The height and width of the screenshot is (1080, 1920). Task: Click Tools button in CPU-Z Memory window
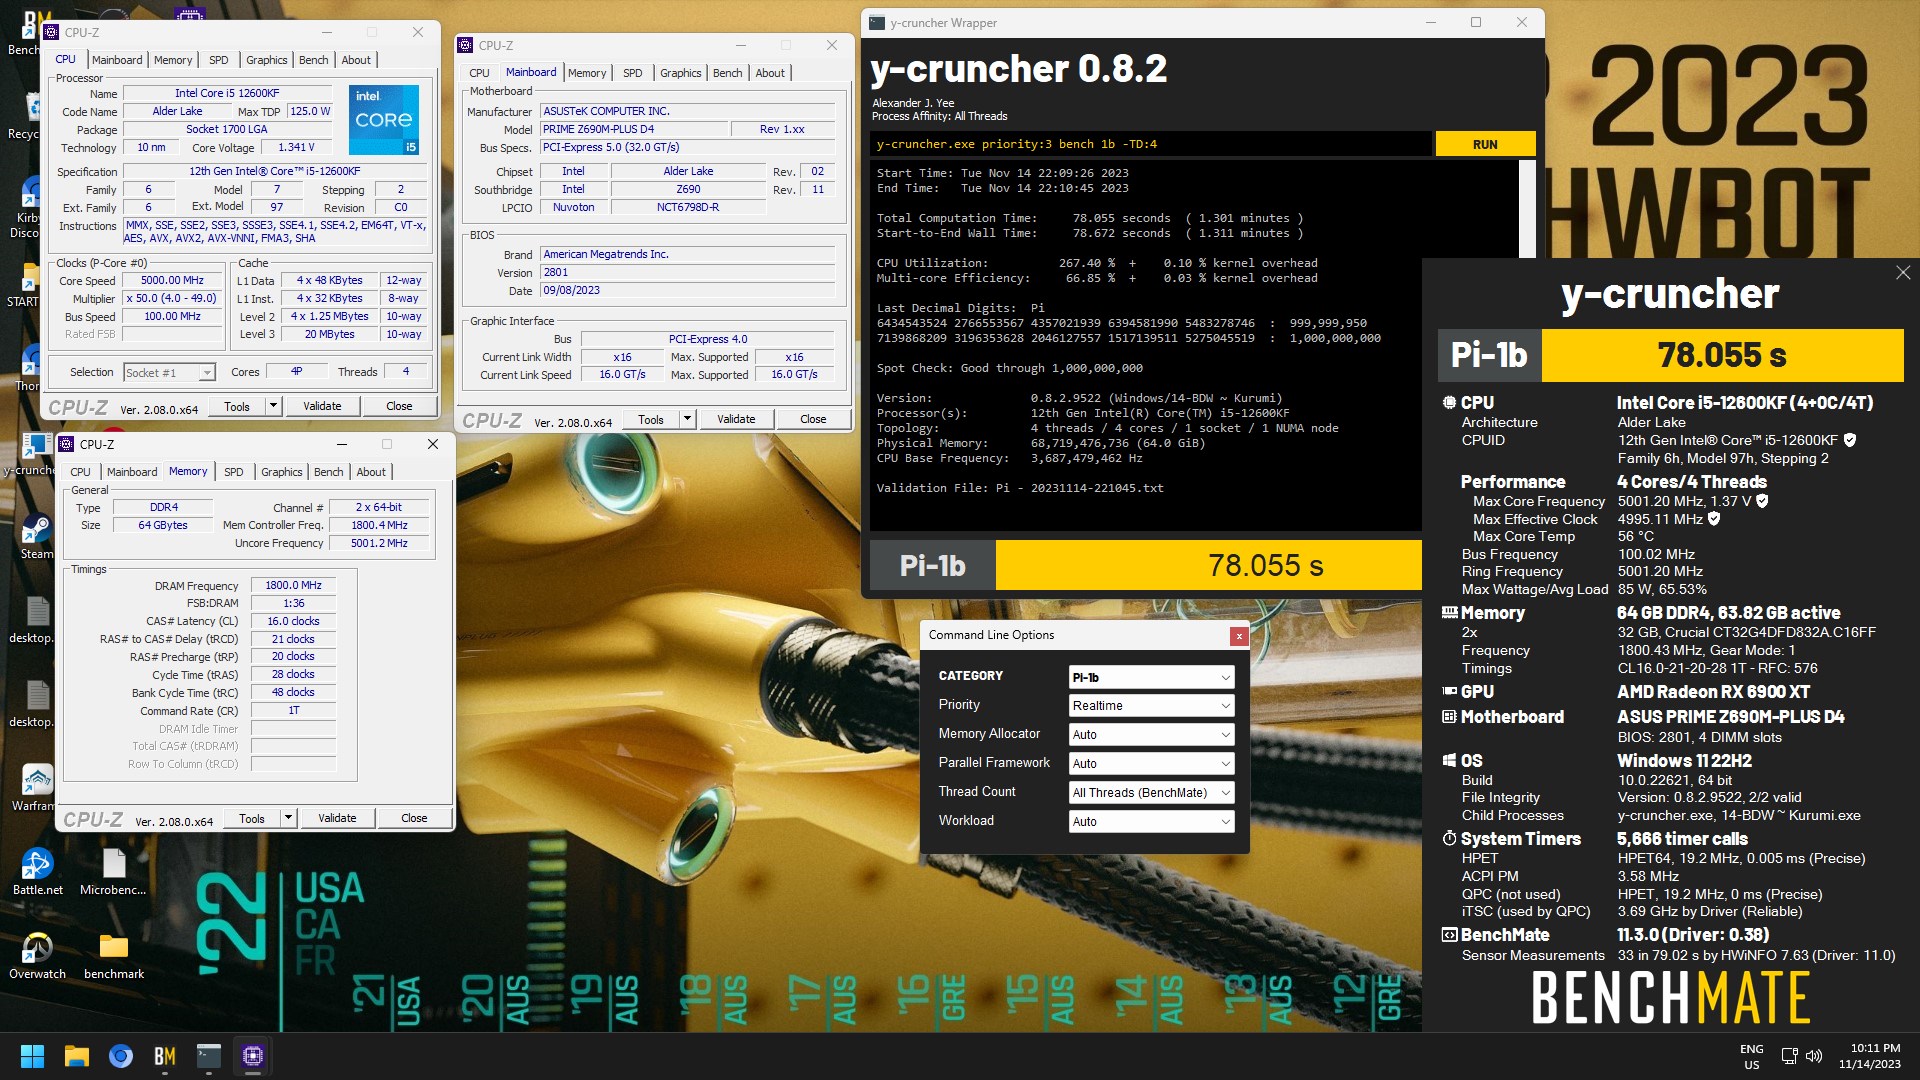pyautogui.click(x=252, y=818)
